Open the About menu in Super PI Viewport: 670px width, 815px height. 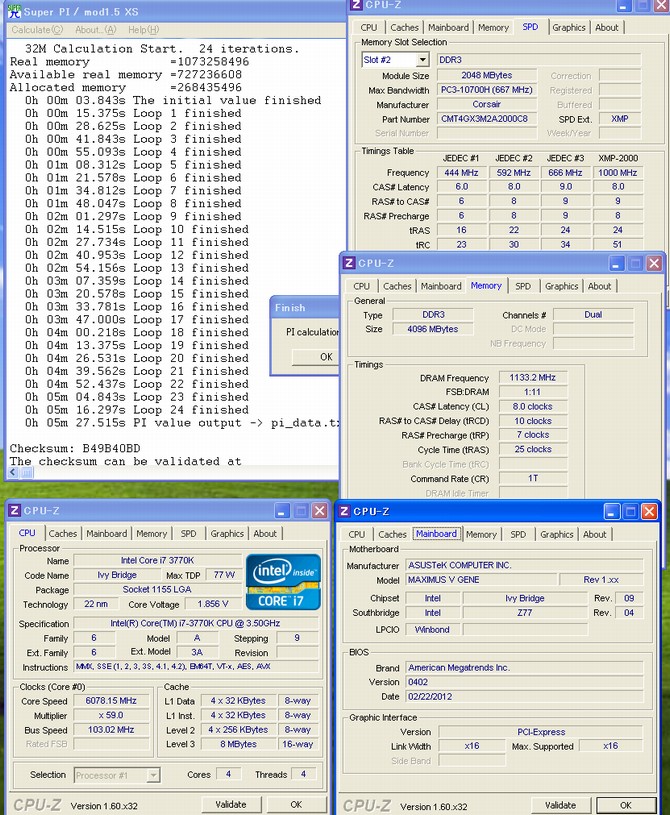(x=96, y=30)
